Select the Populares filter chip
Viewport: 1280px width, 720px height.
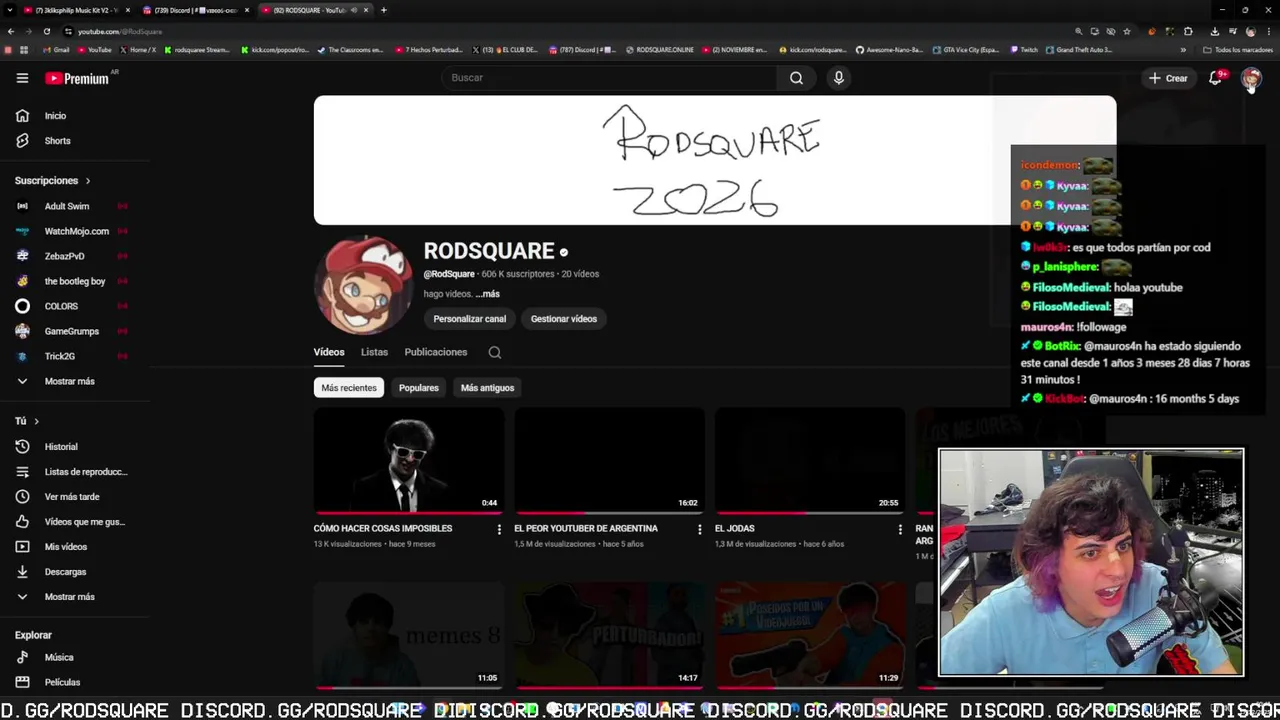click(419, 388)
